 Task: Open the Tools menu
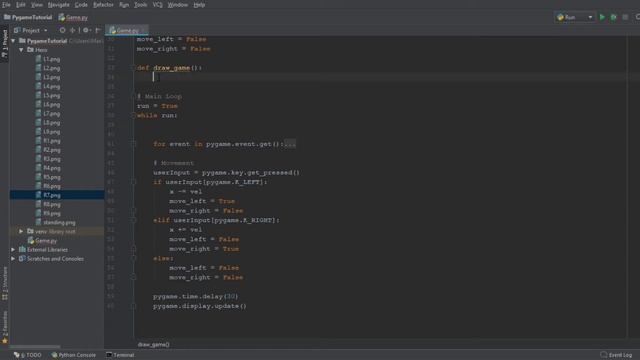(140, 5)
